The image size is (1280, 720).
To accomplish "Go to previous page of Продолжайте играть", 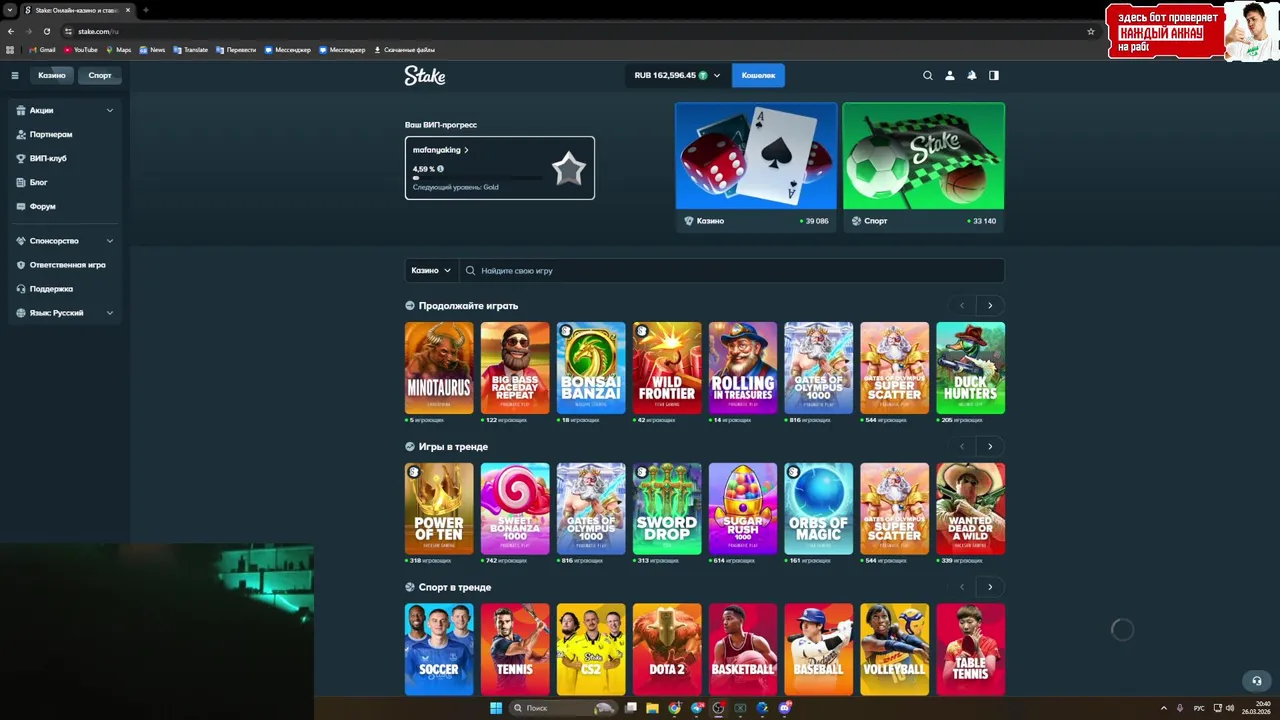I will click(962, 306).
